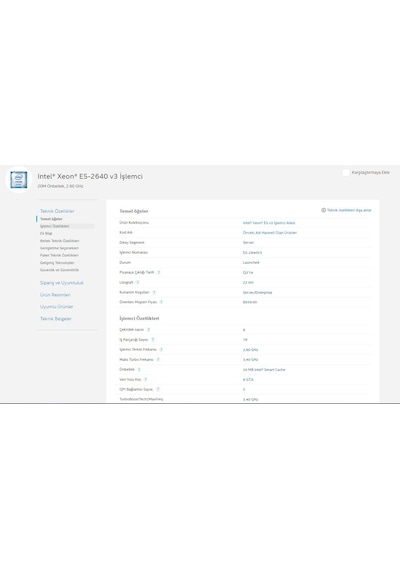Image resolution: width=400 pixels, height=570 pixels.
Task: Select Paket Teknik Özellikleri in sidebar
Action: click(x=59, y=255)
